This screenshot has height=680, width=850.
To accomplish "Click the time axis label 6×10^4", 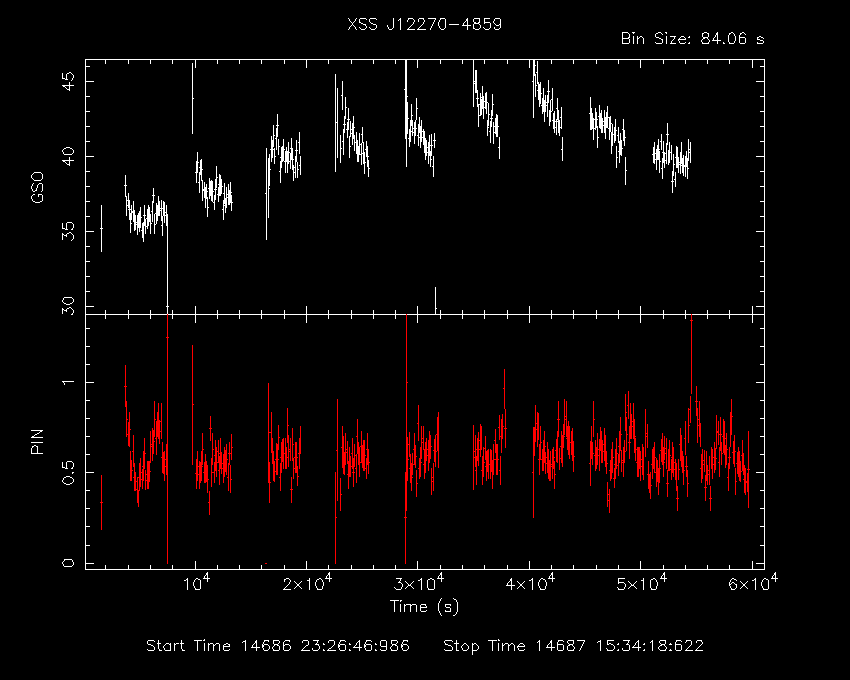I will pyautogui.click(x=754, y=583).
